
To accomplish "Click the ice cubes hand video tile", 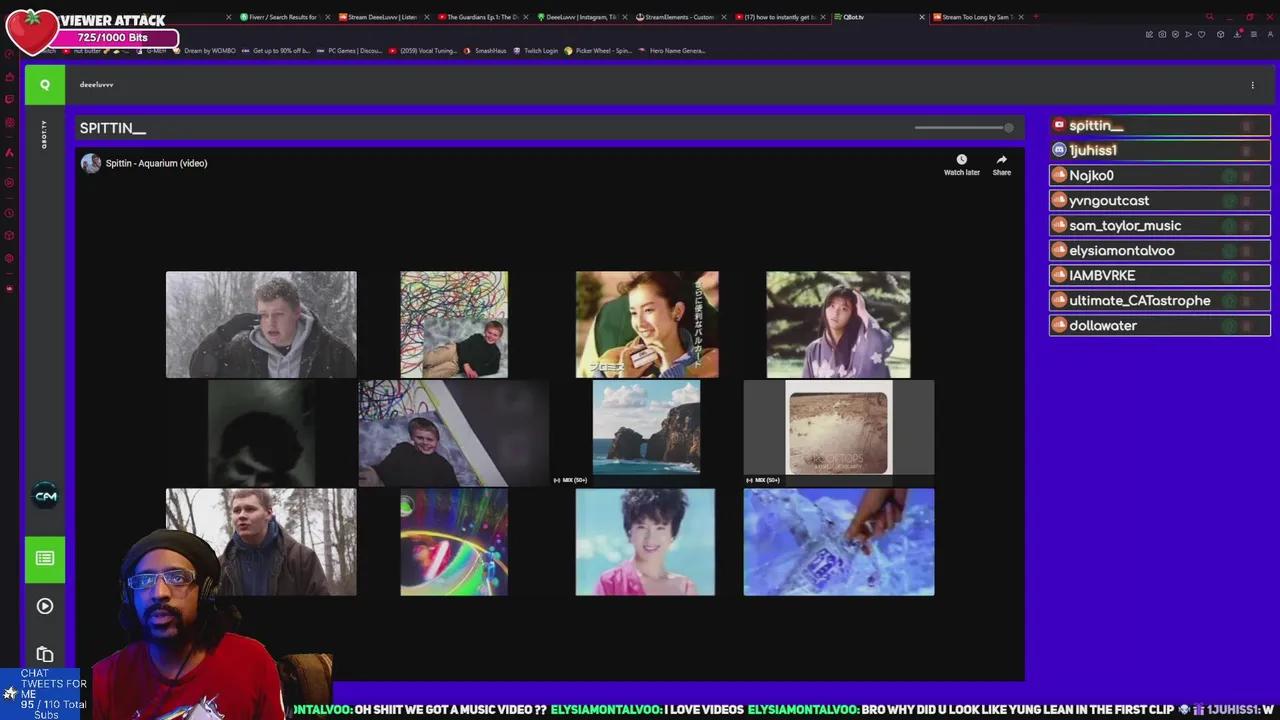I will coord(839,542).
